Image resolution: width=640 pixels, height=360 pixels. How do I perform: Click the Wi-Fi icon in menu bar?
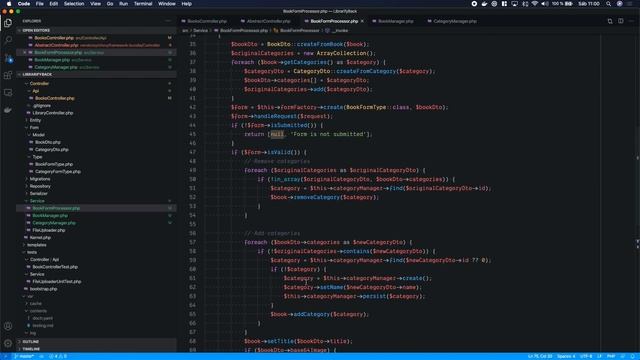[x=535, y=4]
